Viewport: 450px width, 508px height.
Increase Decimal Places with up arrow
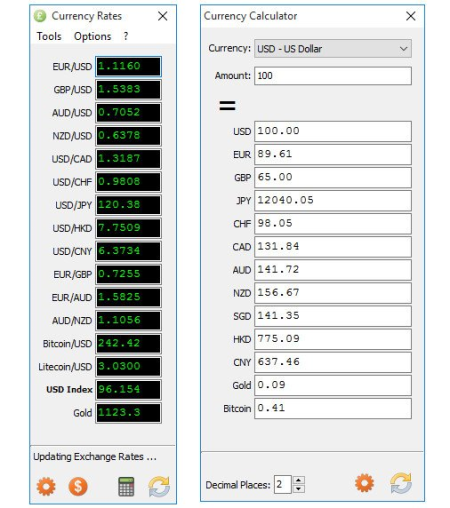tap(299, 480)
